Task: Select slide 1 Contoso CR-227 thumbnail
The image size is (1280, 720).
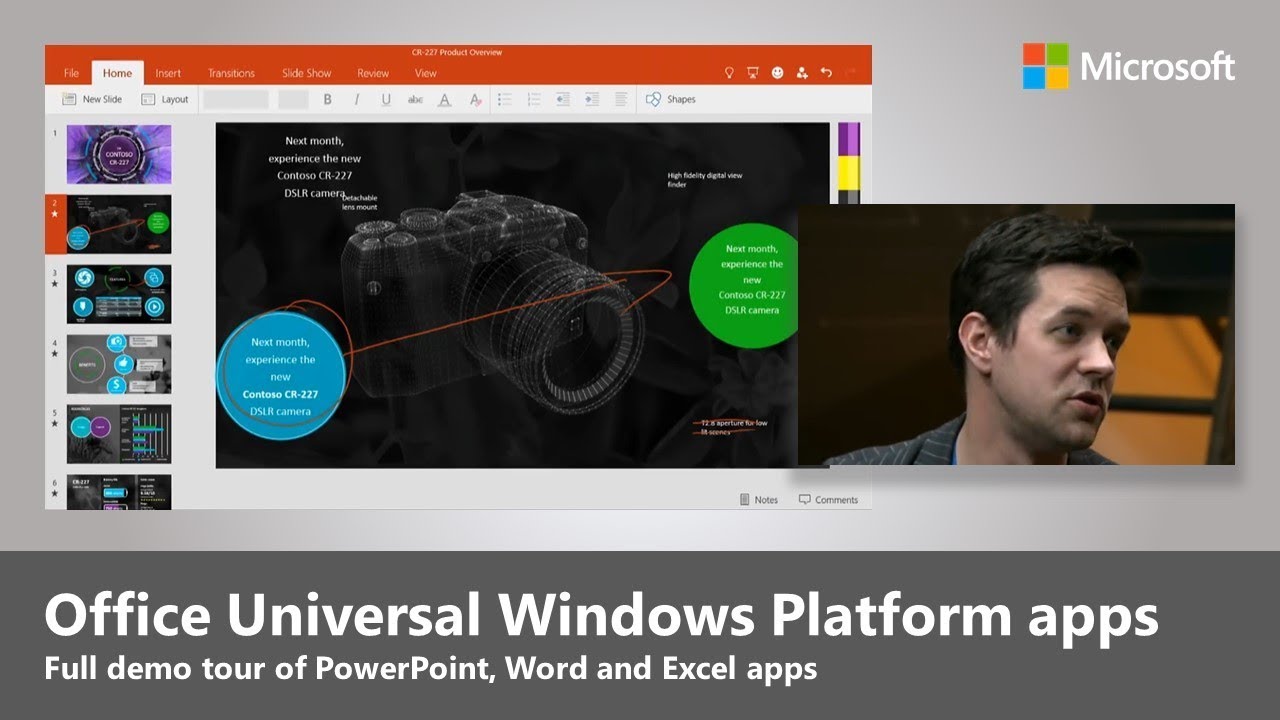Action: click(x=119, y=154)
